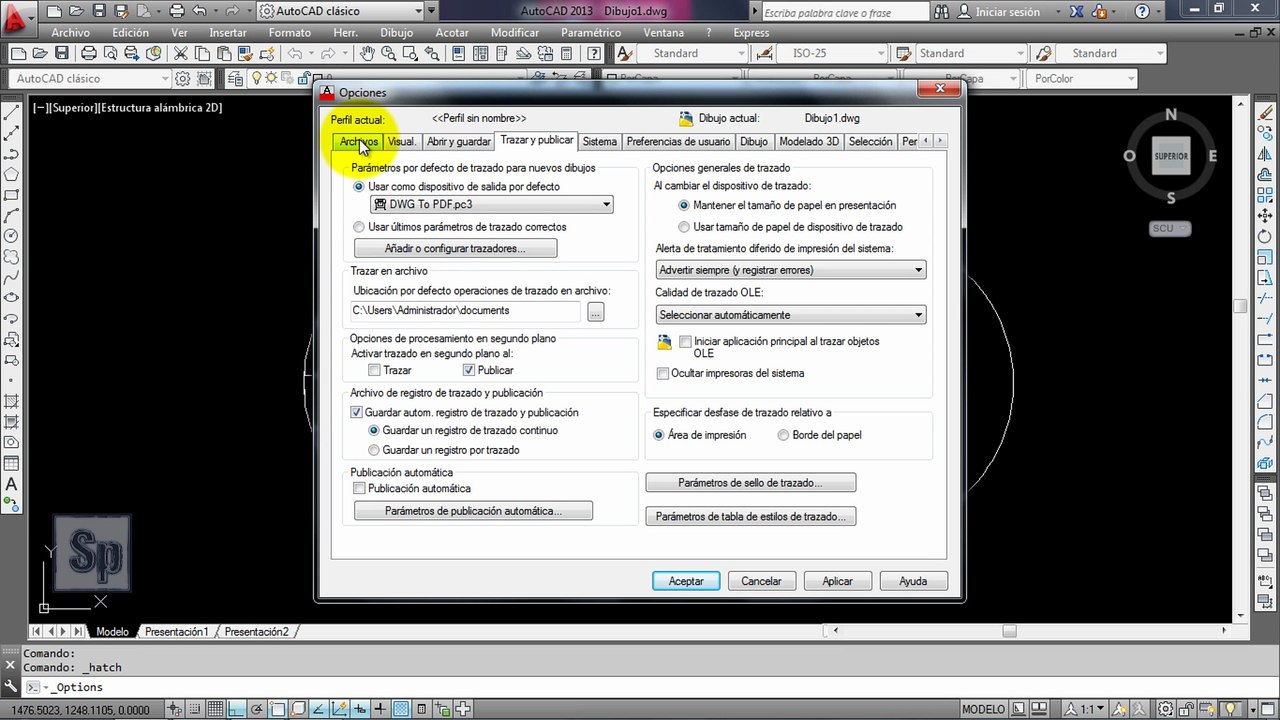Click Open folder icon in Quick Access toolbar
The image size is (1280, 720).
(77, 12)
